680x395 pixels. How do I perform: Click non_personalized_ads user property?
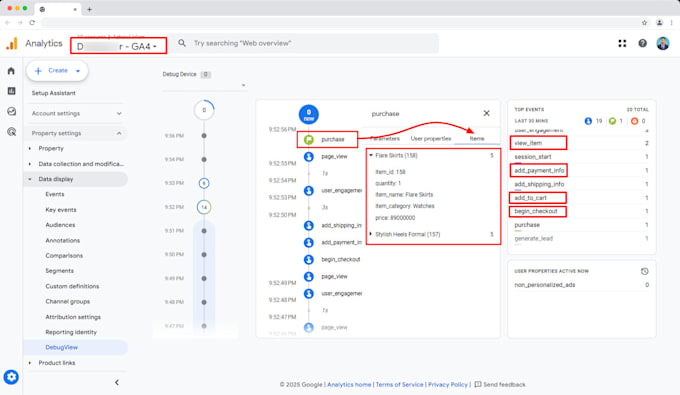coord(545,285)
